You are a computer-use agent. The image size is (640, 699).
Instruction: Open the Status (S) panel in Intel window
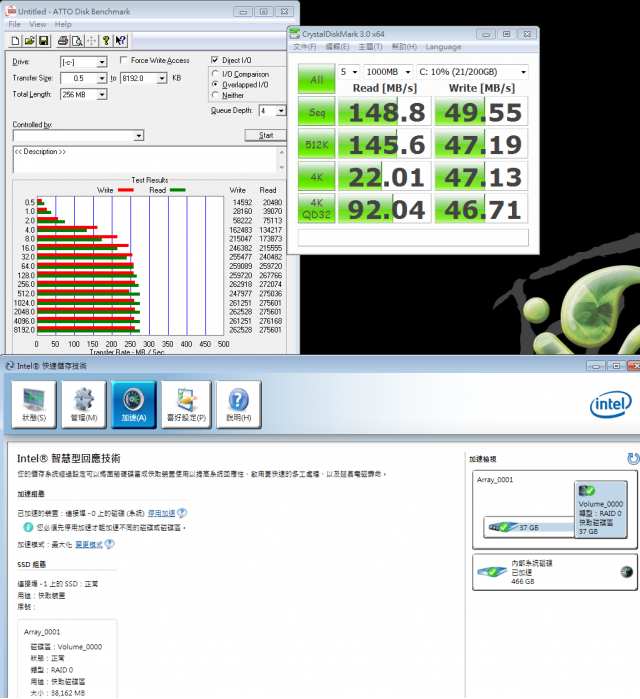(x=34, y=404)
